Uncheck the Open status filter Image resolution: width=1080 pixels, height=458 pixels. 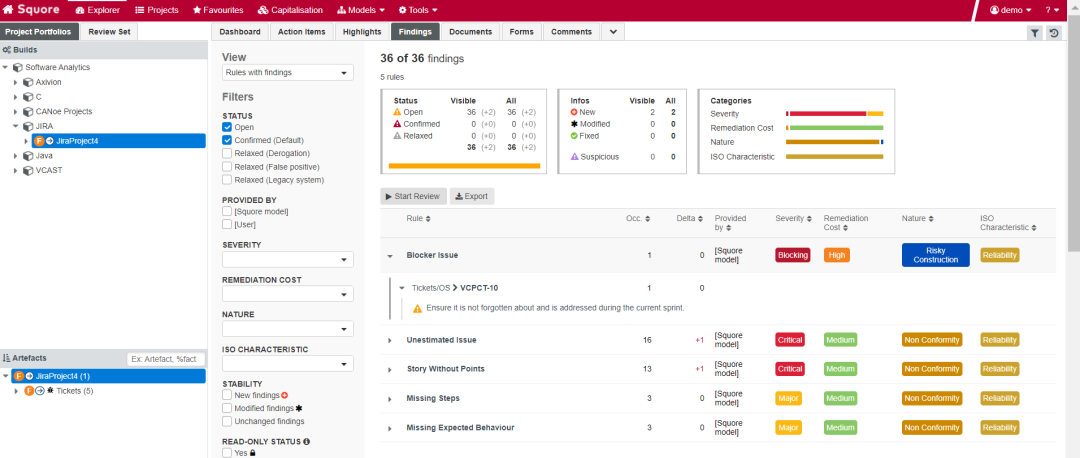[227, 127]
